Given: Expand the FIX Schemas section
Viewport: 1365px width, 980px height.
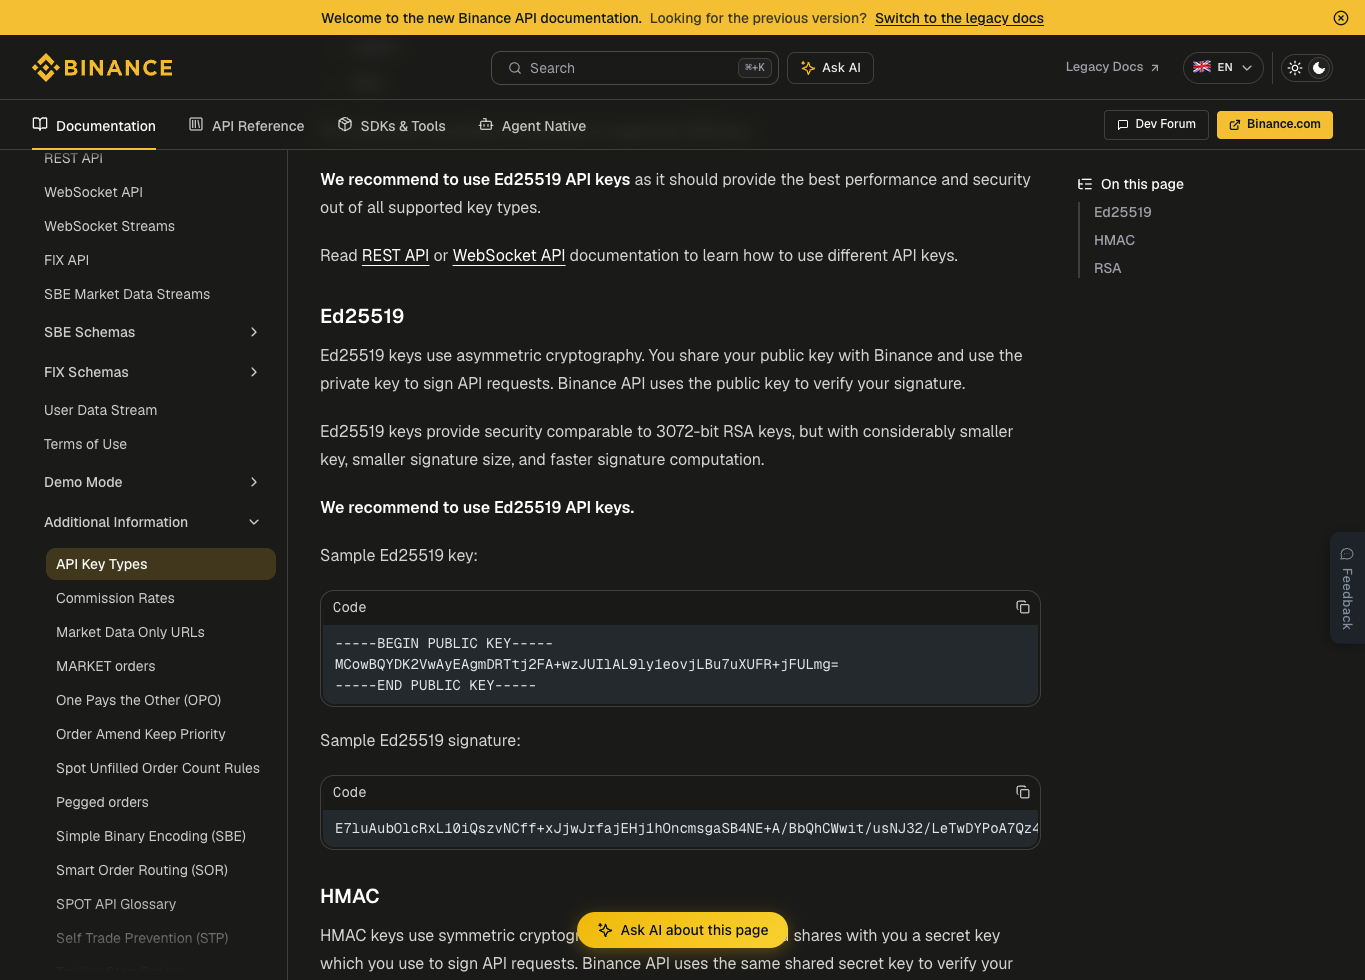Looking at the screenshot, I should point(152,372).
